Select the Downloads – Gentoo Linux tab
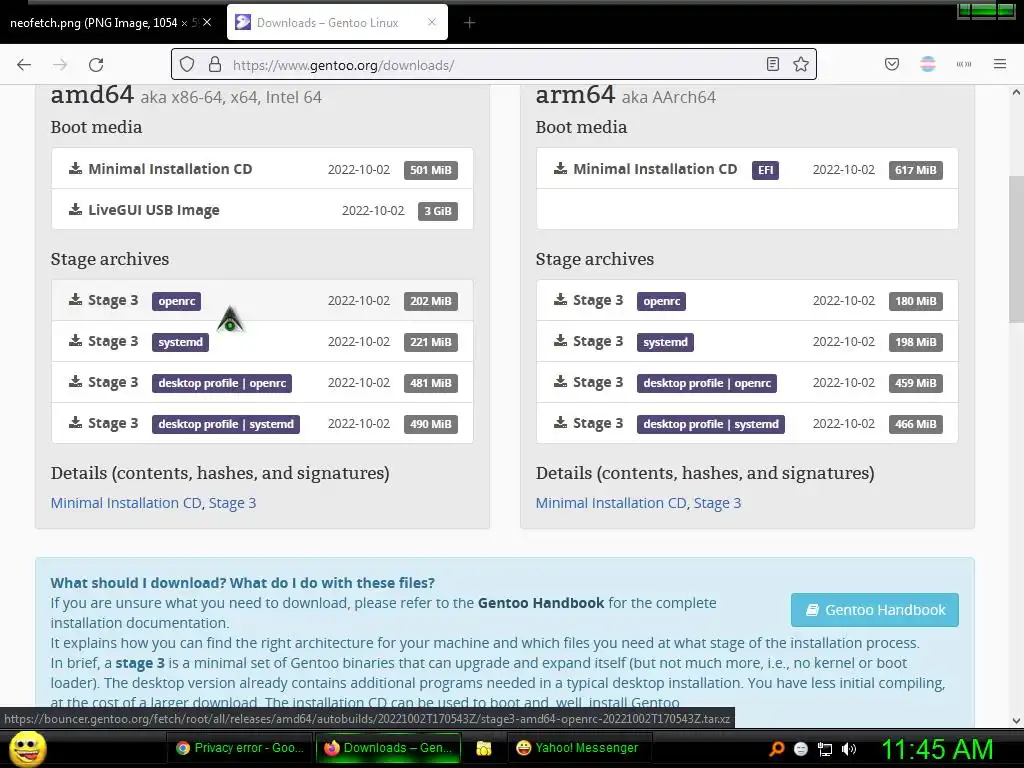 click(x=338, y=23)
